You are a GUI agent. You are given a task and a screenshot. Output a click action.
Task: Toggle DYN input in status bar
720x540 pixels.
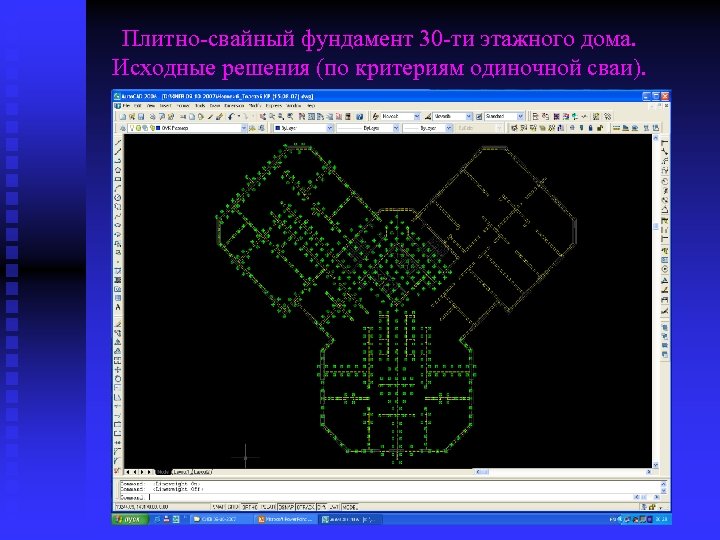click(x=321, y=507)
